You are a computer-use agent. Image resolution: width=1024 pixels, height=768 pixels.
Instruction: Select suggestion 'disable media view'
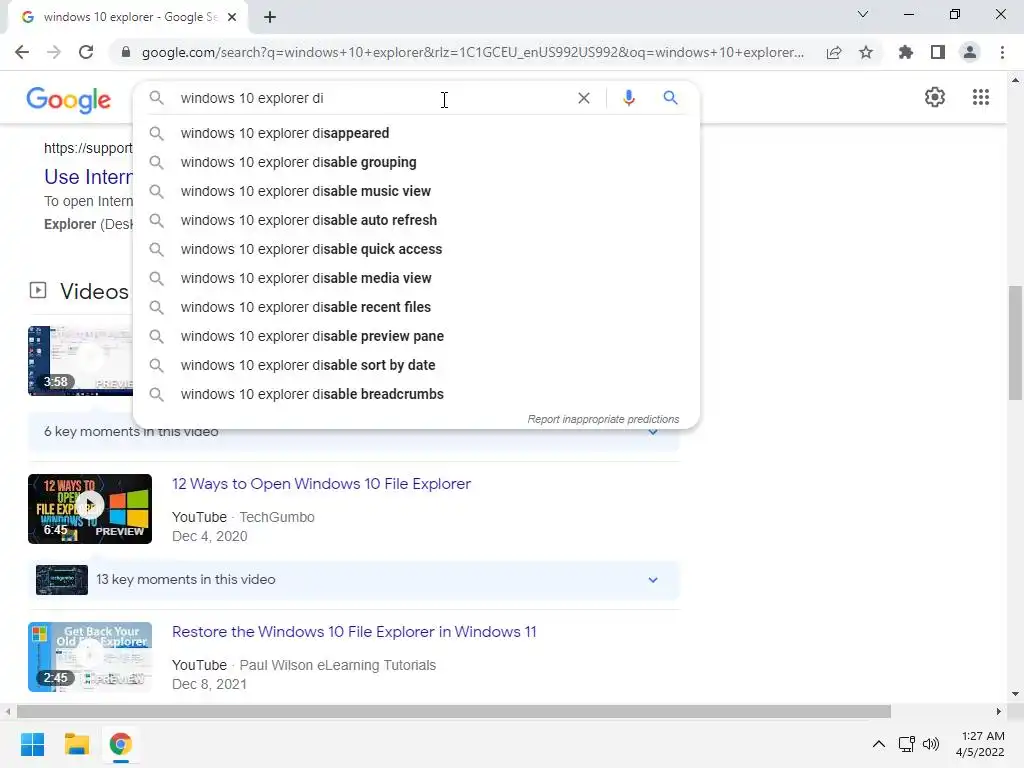416,278
